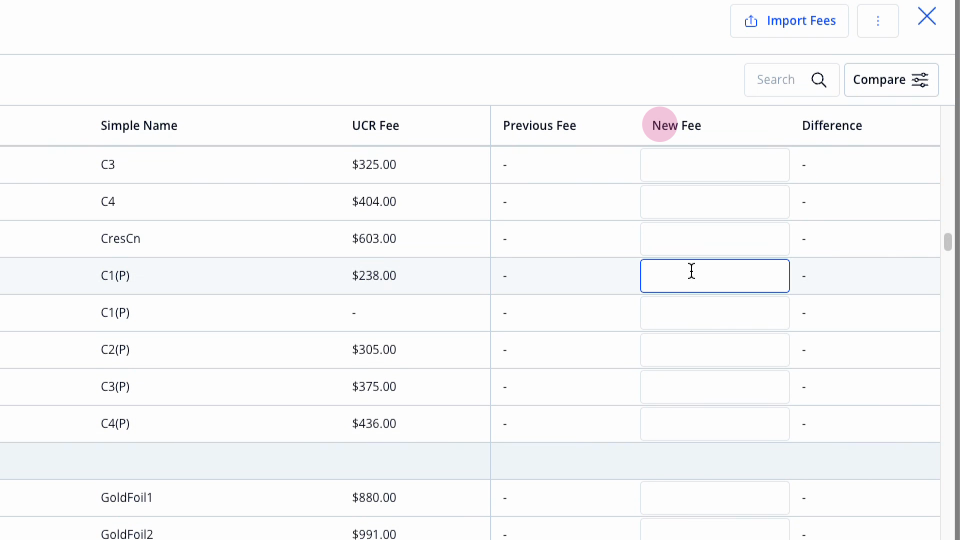
Task: Open the Compare filter settings
Action: tap(891, 80)
